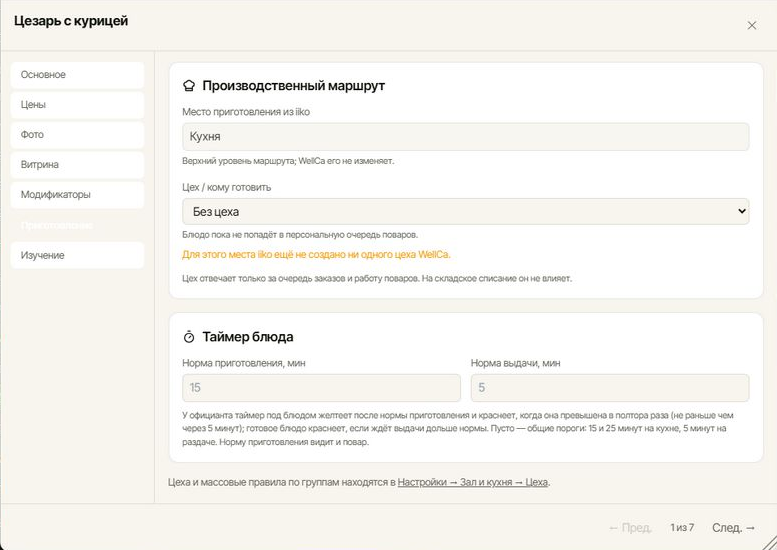
Task: Click the Производственный маршрут heading
Action: point(293,86)
